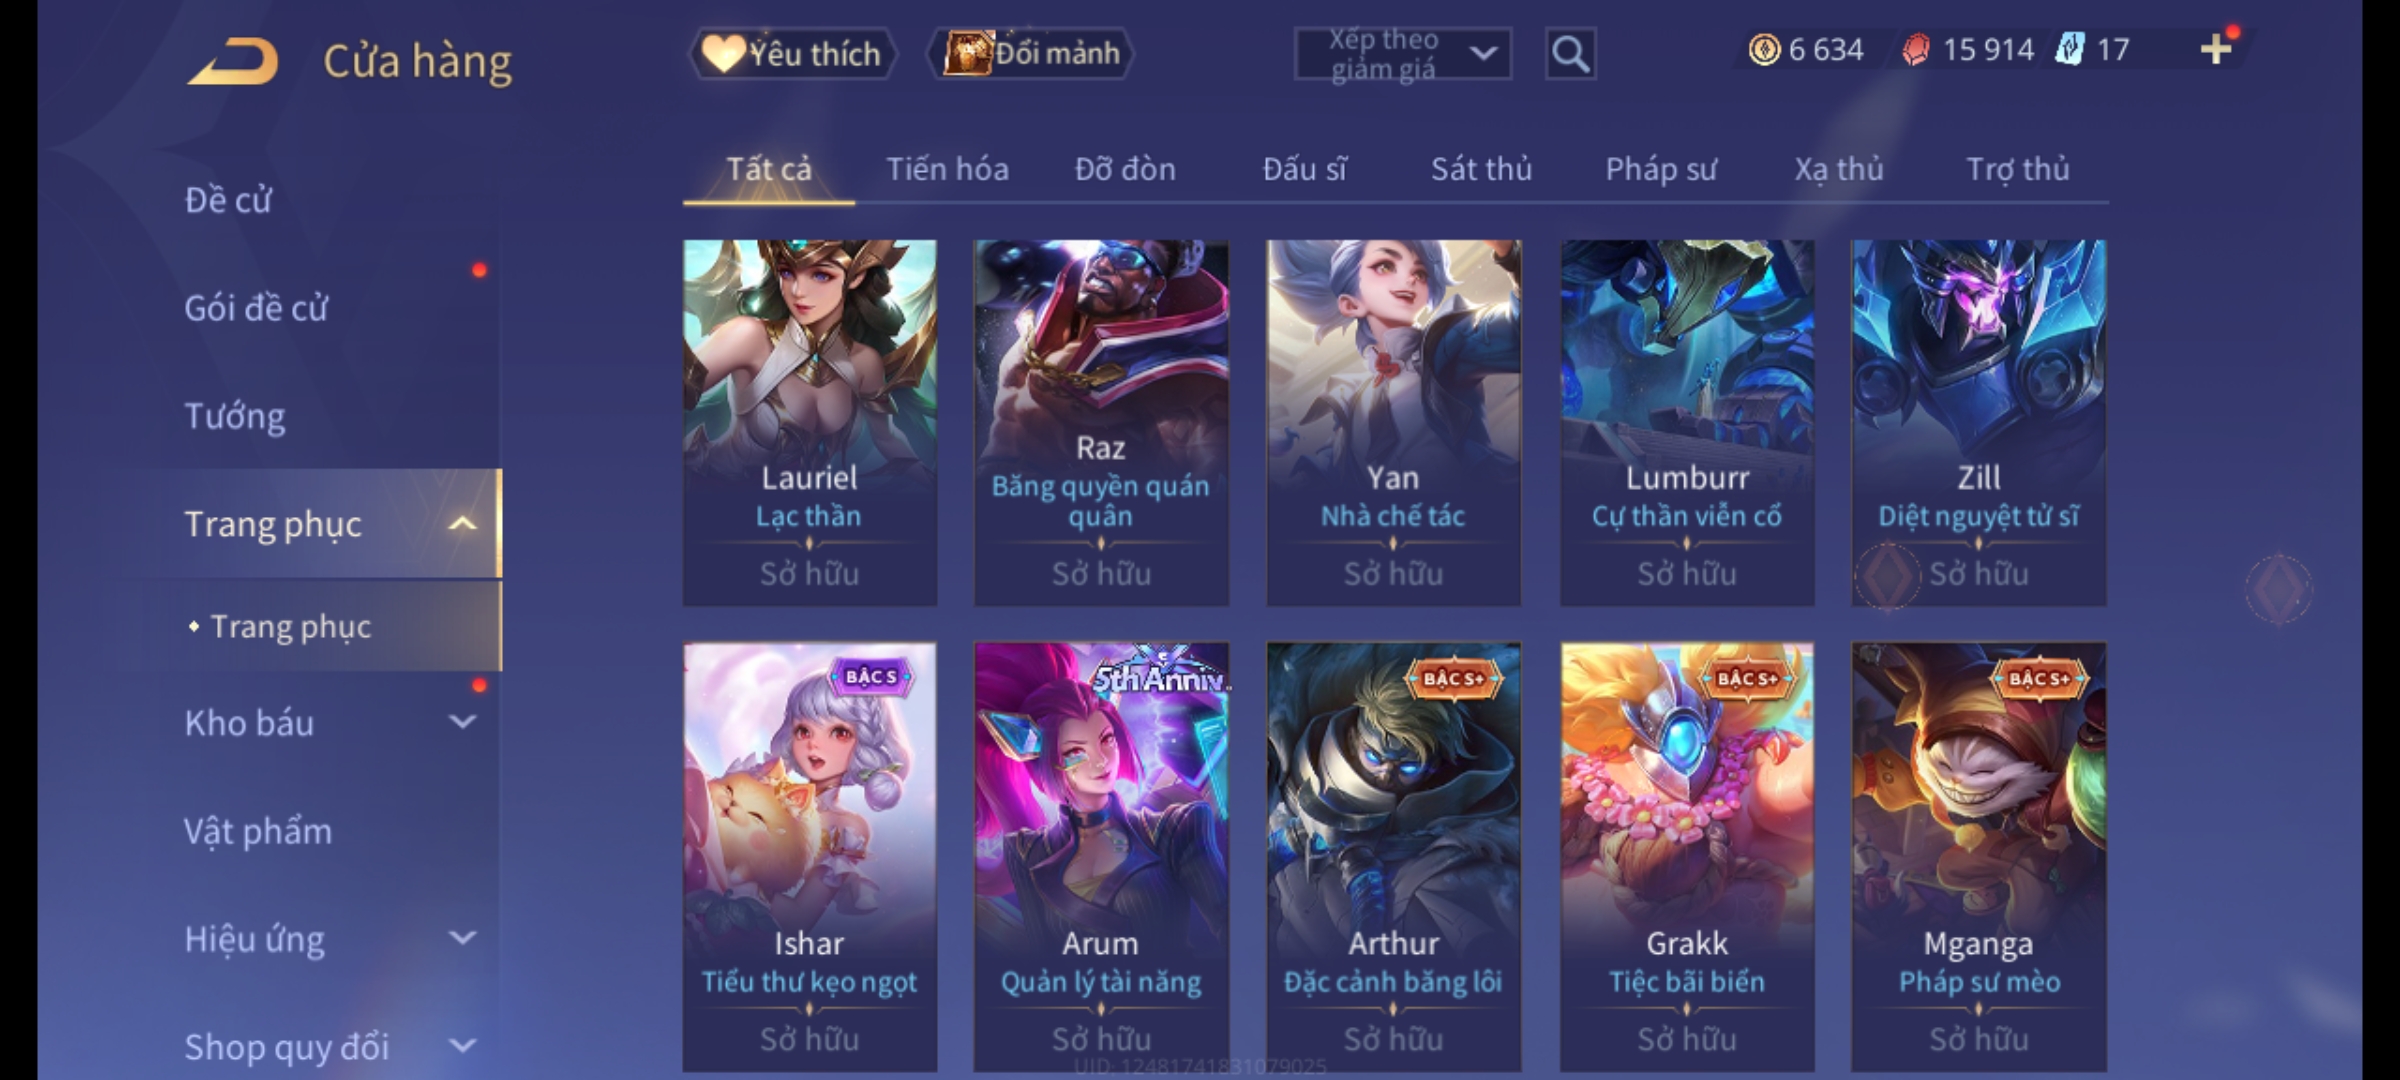Image resolution: width=2400 pixels, height=1080 pixels.
Task: Open the search magnifier icon
Action: coord(1570,54)
